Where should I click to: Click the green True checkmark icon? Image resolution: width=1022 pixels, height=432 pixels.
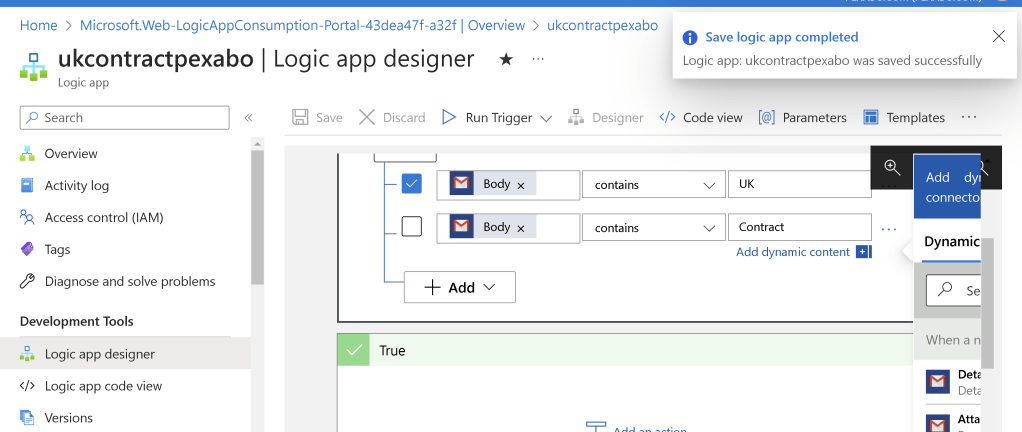pyautogui.click(x=354, y=351)
